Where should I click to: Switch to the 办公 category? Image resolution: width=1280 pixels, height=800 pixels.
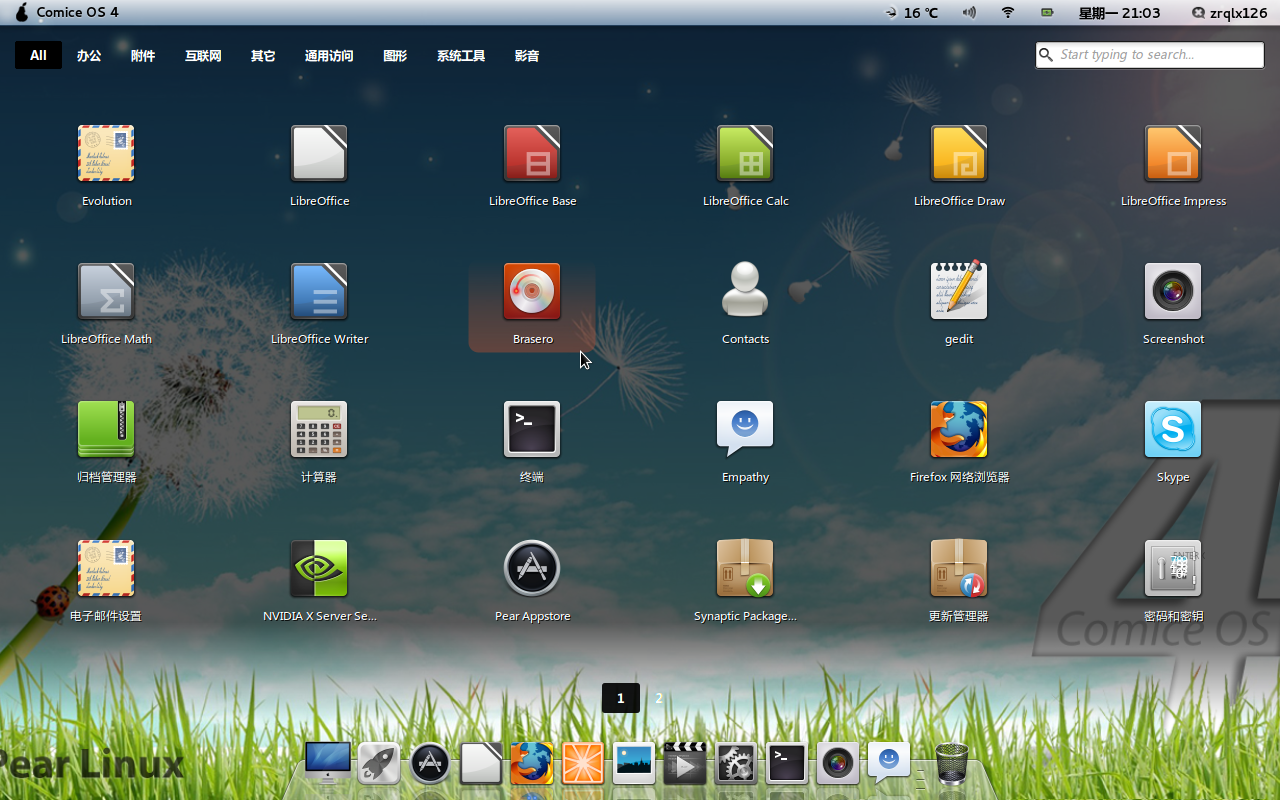[89, 56]
